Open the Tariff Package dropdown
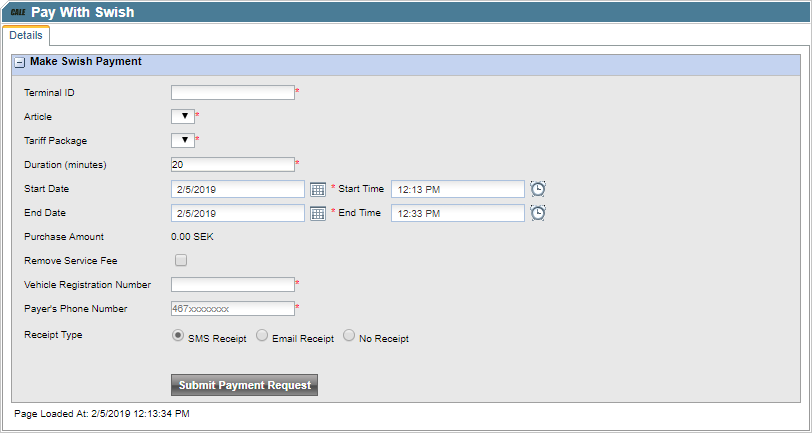This screenshot has width=812, height=433. click(x=183, y=140)
